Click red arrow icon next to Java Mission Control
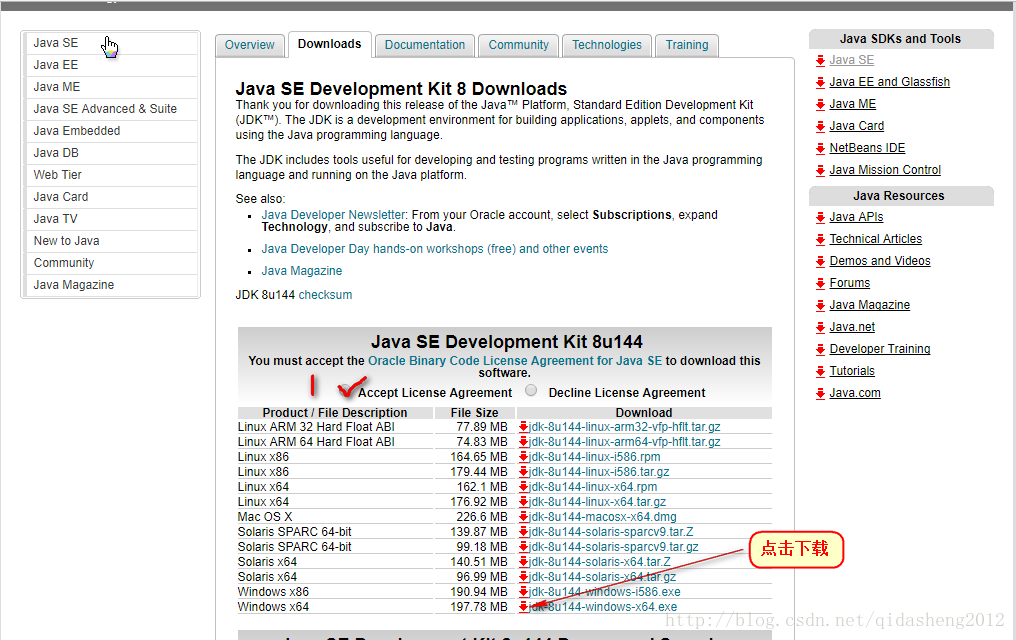Screen dimensions: 1016x640 click(820, 170)
